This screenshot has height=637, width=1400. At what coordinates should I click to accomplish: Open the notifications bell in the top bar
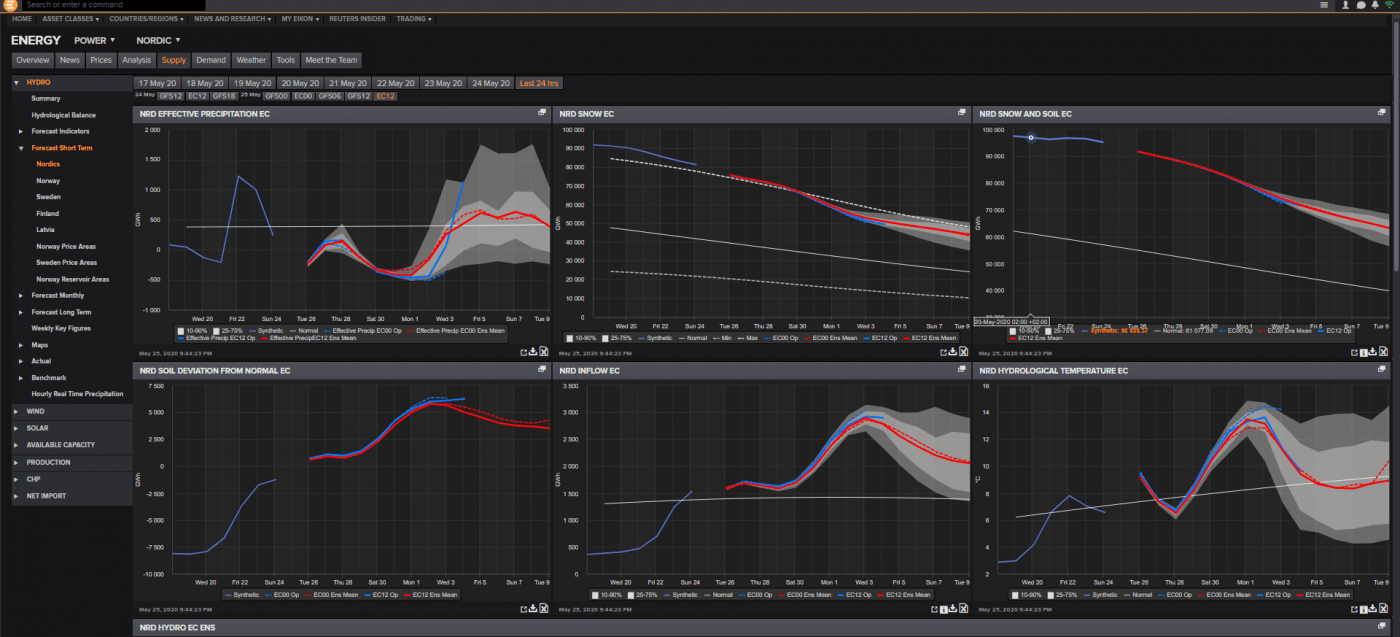tap(1375, 5)
